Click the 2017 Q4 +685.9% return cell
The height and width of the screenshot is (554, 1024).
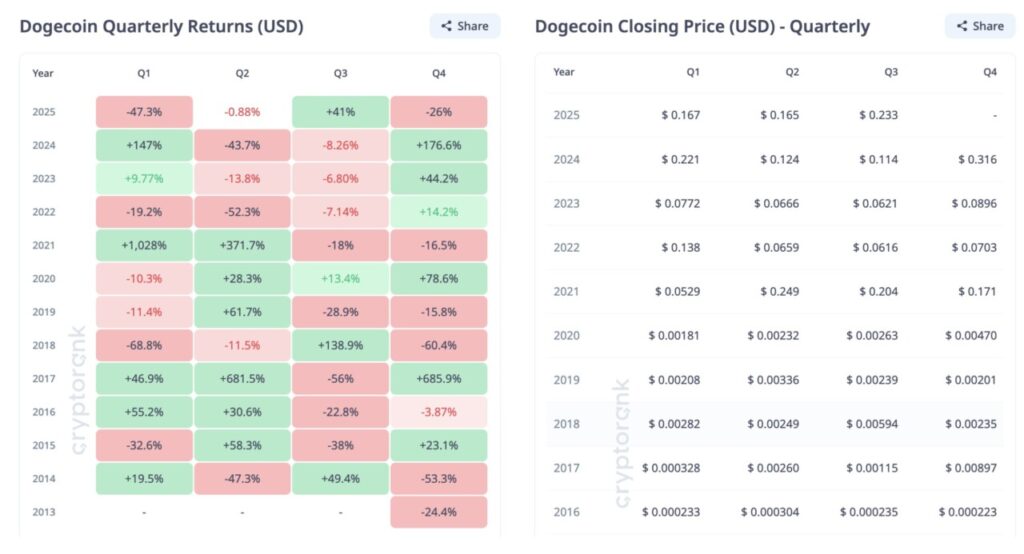438,379
